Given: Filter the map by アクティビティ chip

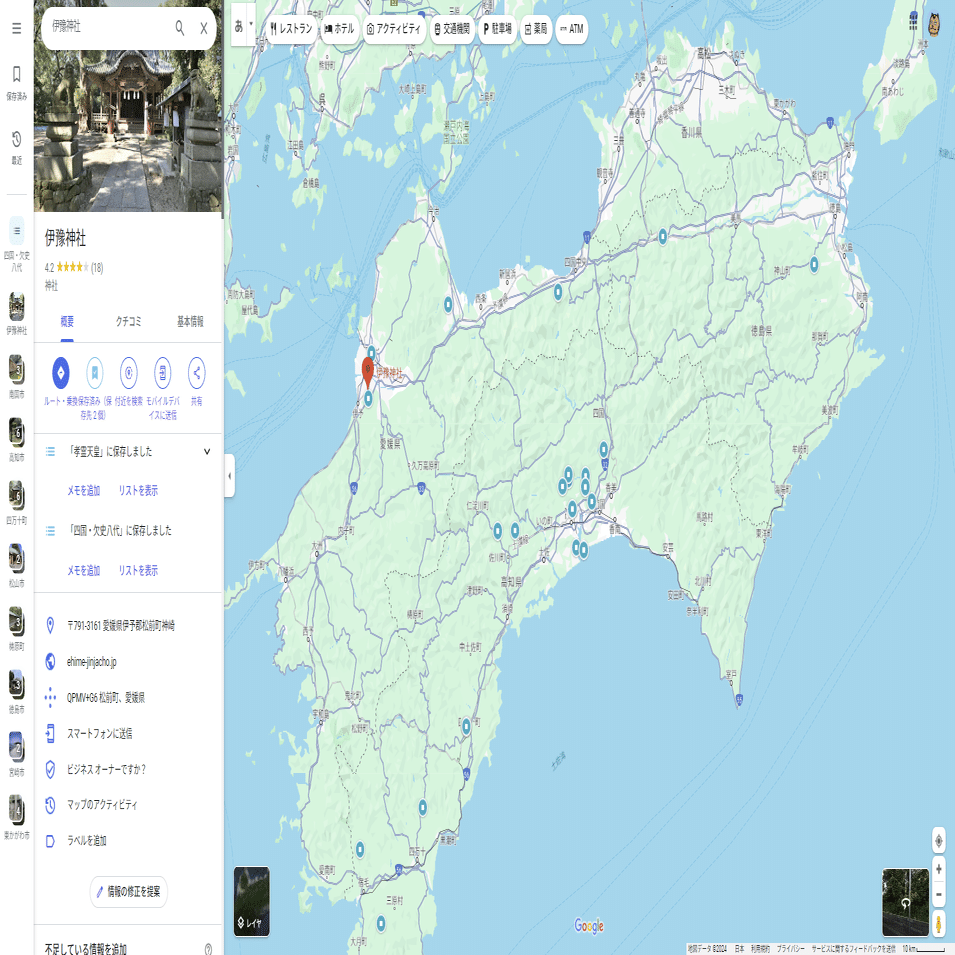Looking at the screenshot, I should 394,29.
